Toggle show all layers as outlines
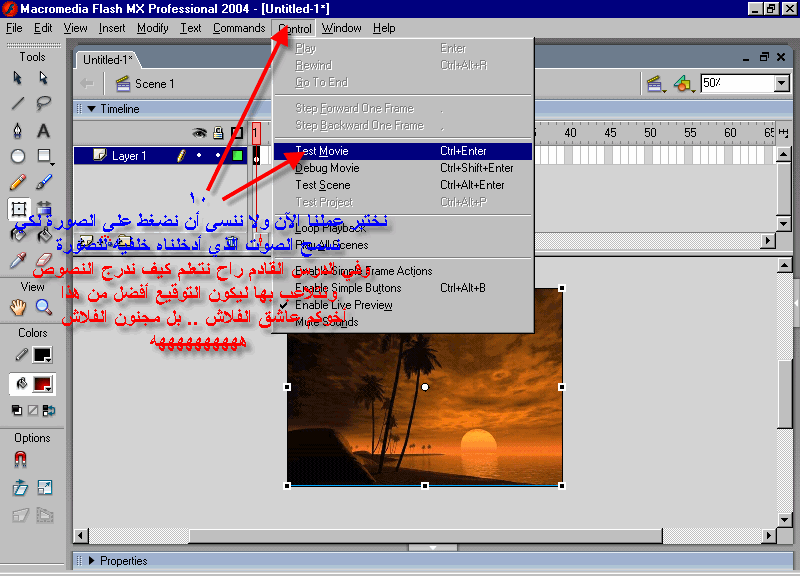 (237, 133)
